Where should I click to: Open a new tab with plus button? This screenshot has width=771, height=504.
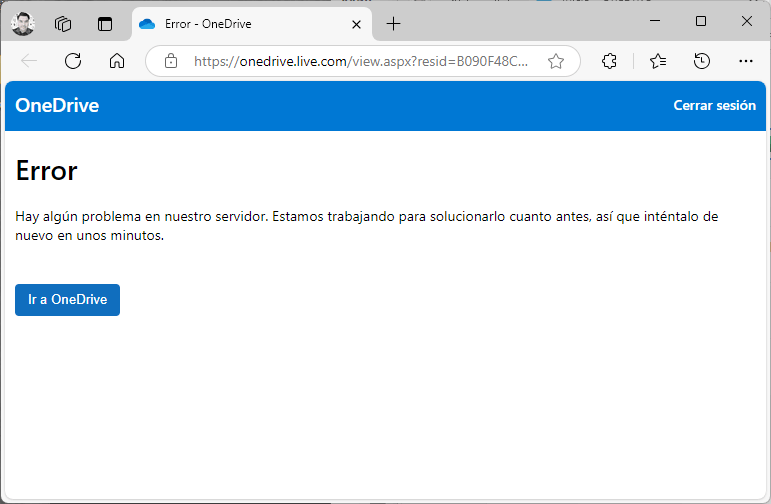coord(393,24)
